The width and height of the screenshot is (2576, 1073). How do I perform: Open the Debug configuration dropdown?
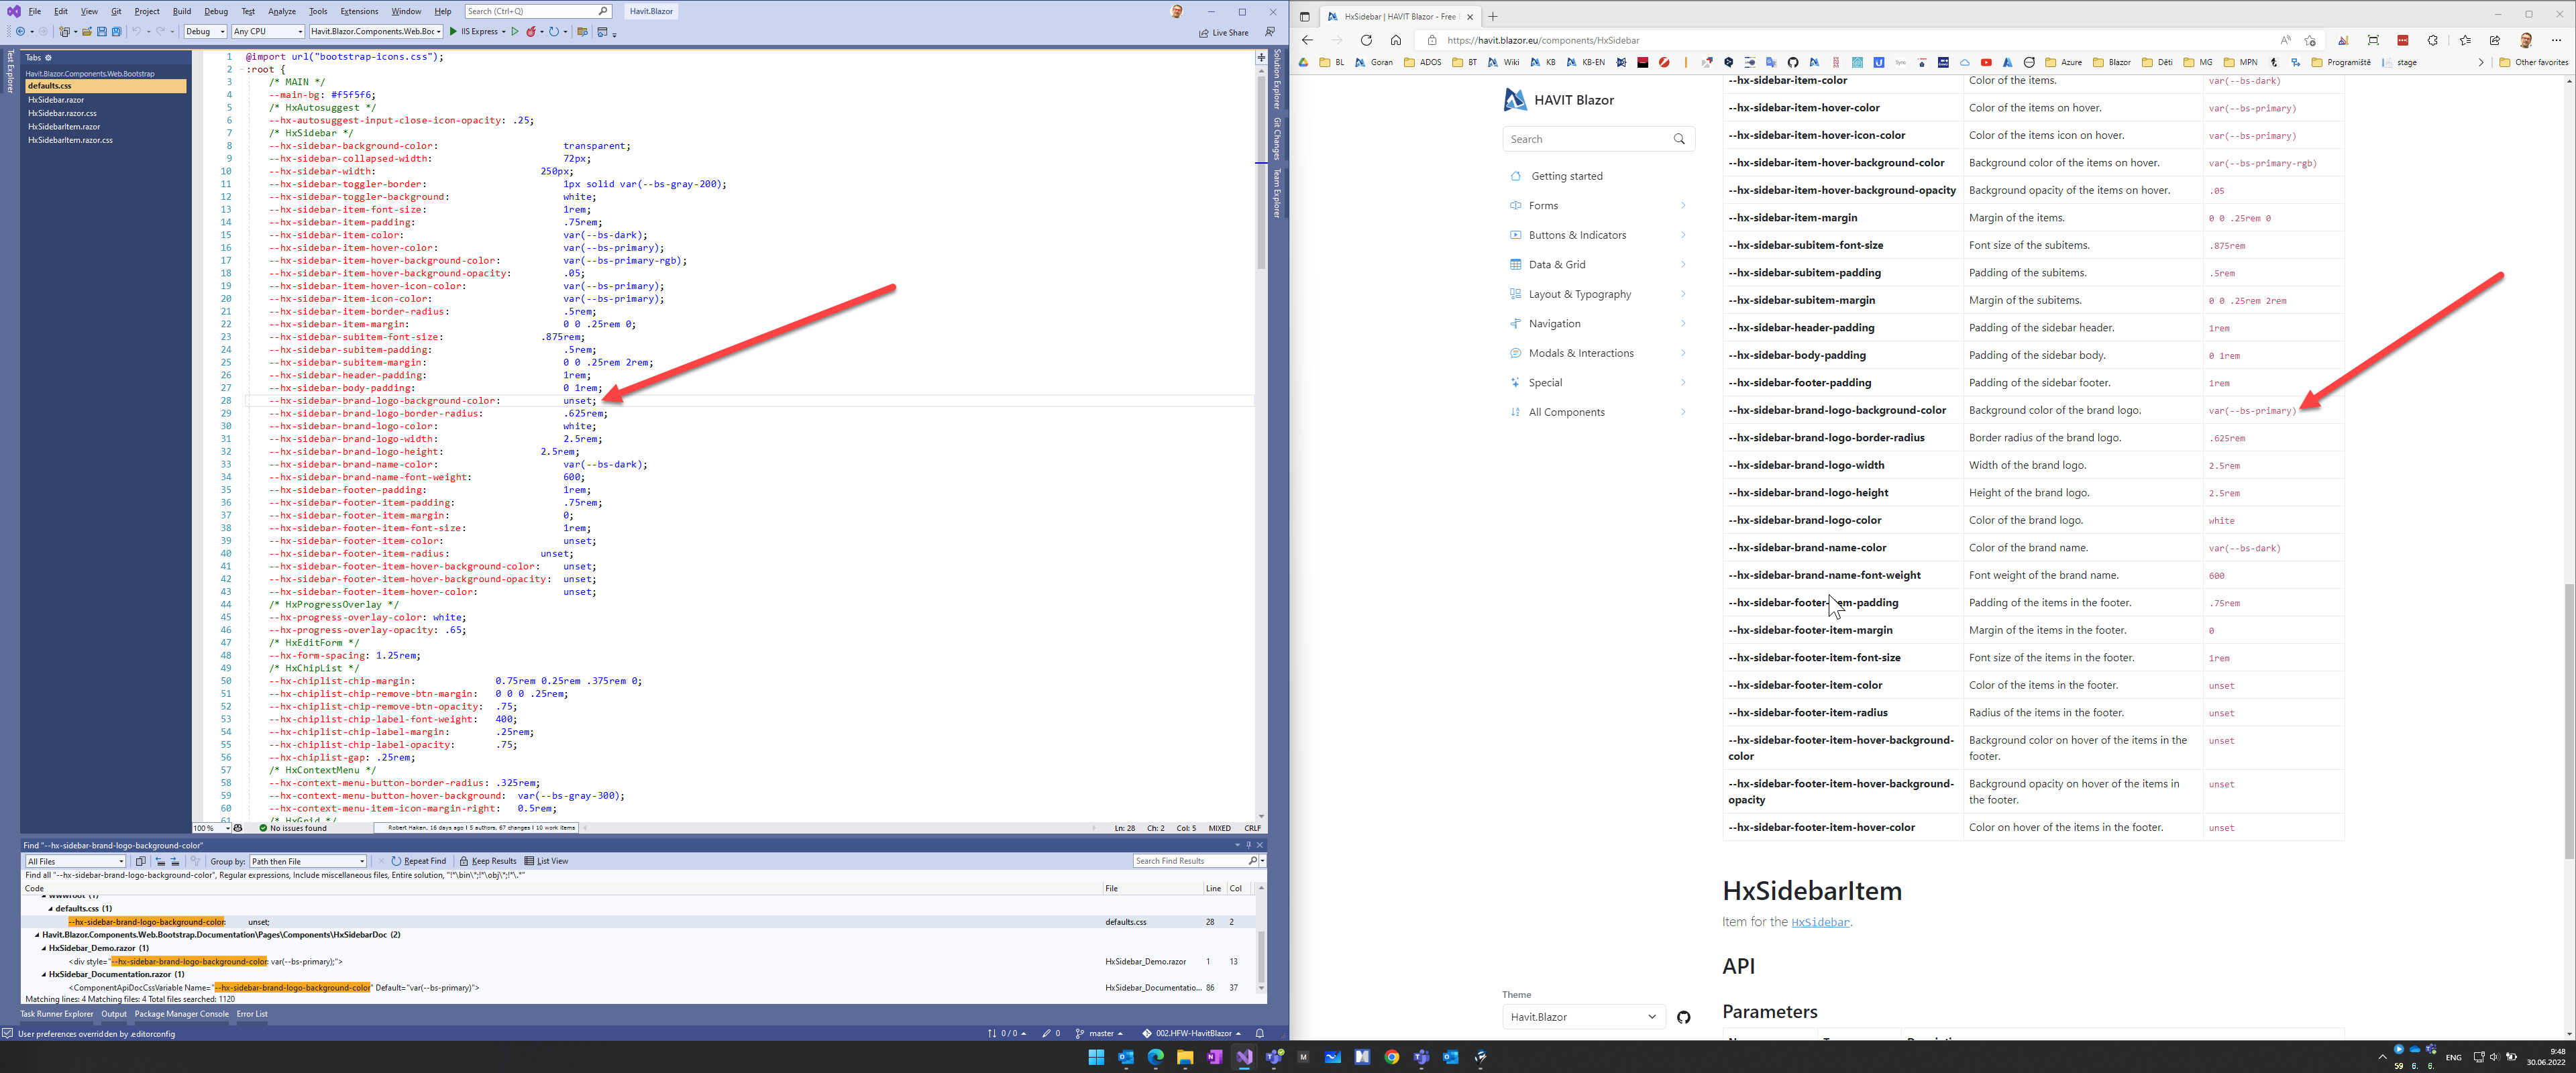205,32
